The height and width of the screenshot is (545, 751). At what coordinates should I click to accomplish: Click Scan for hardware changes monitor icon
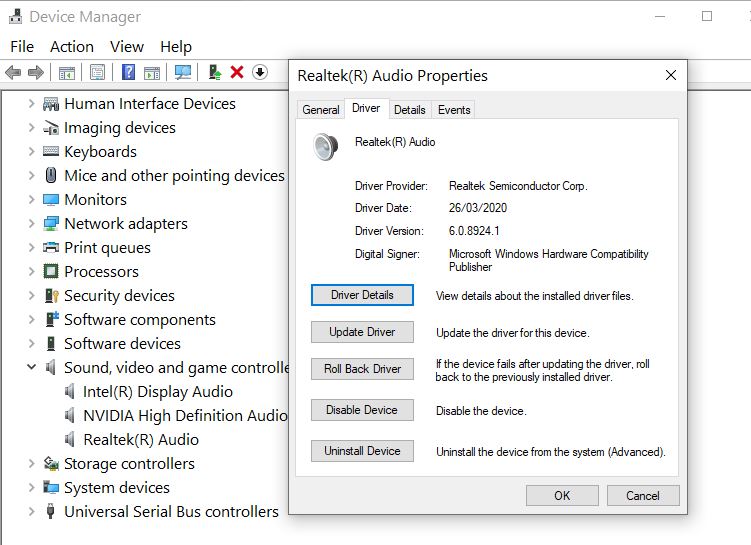coord(183,72)
